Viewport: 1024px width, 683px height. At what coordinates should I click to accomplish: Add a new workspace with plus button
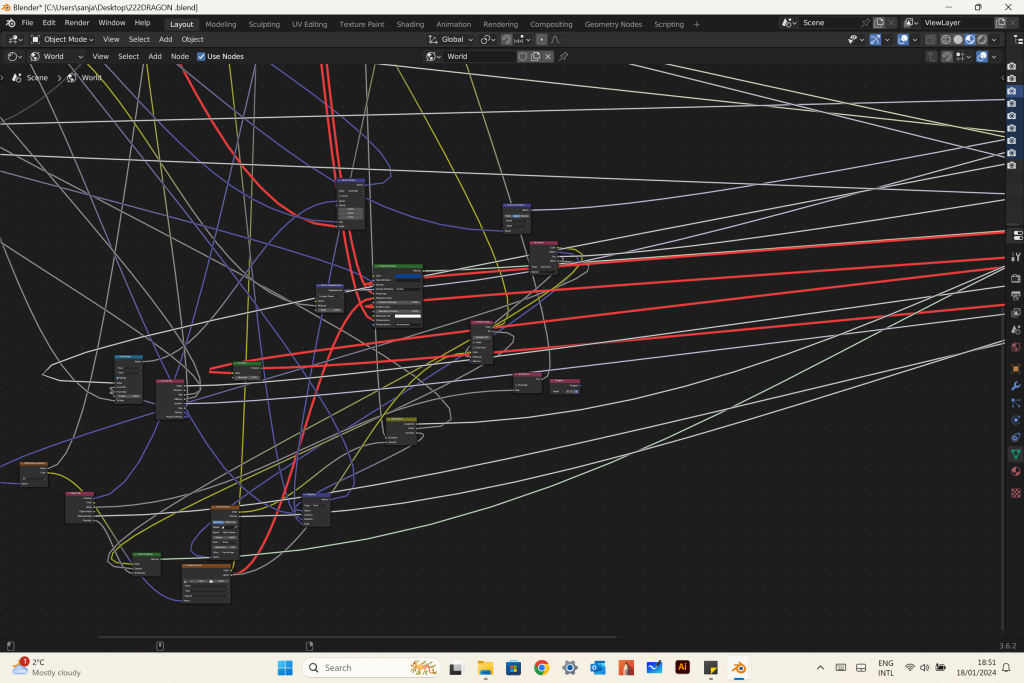(697, 24)
